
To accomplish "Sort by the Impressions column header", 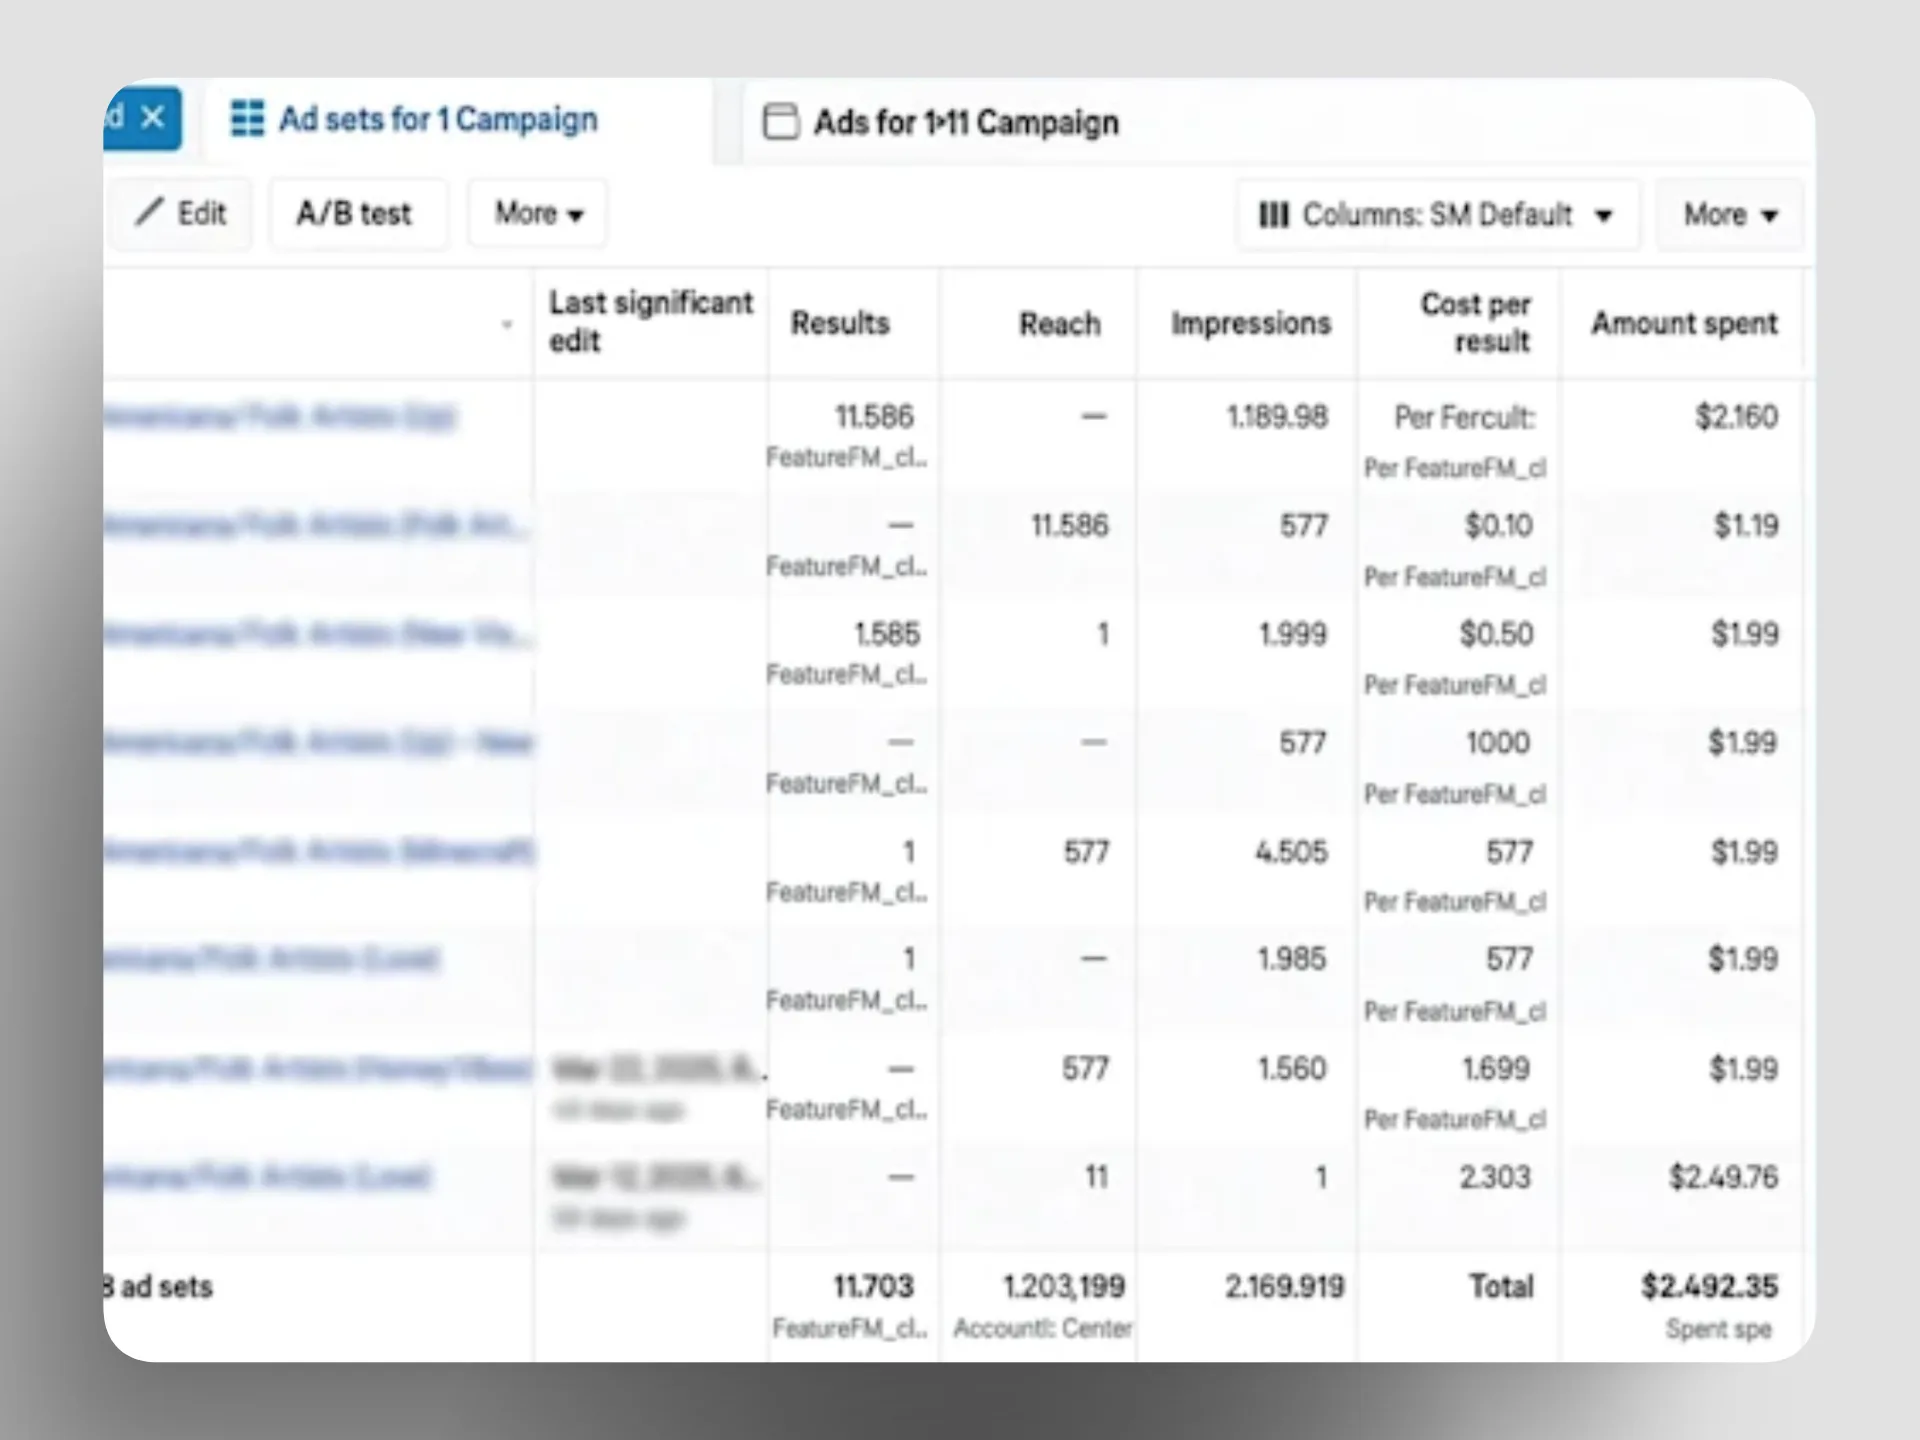I will click(x=1251, y=323).
